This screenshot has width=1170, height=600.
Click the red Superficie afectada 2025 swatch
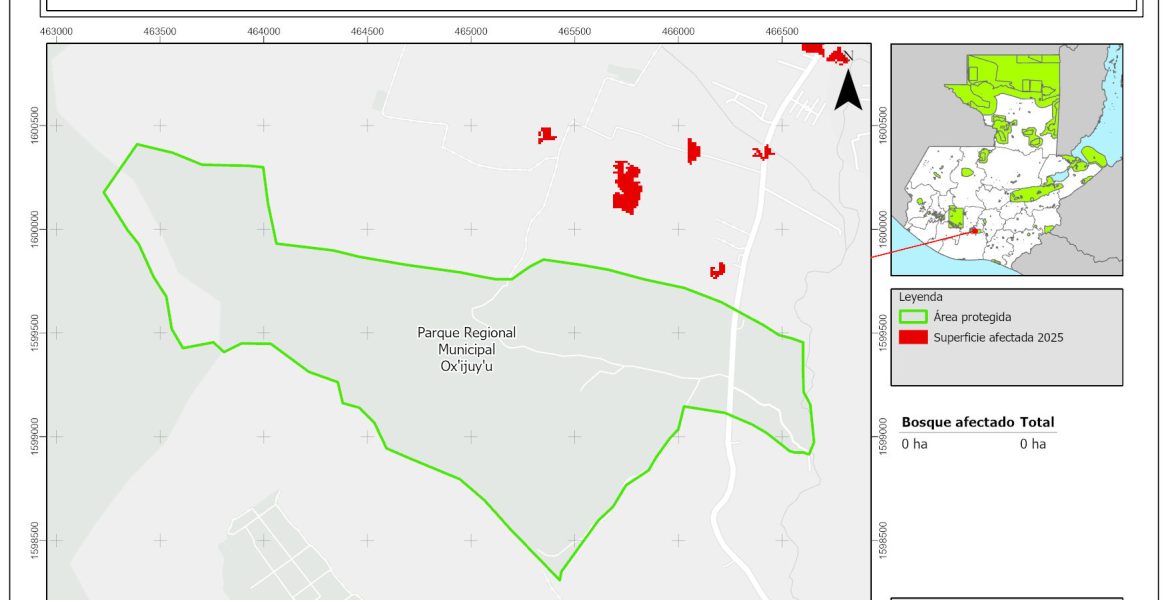coord(914,338)
